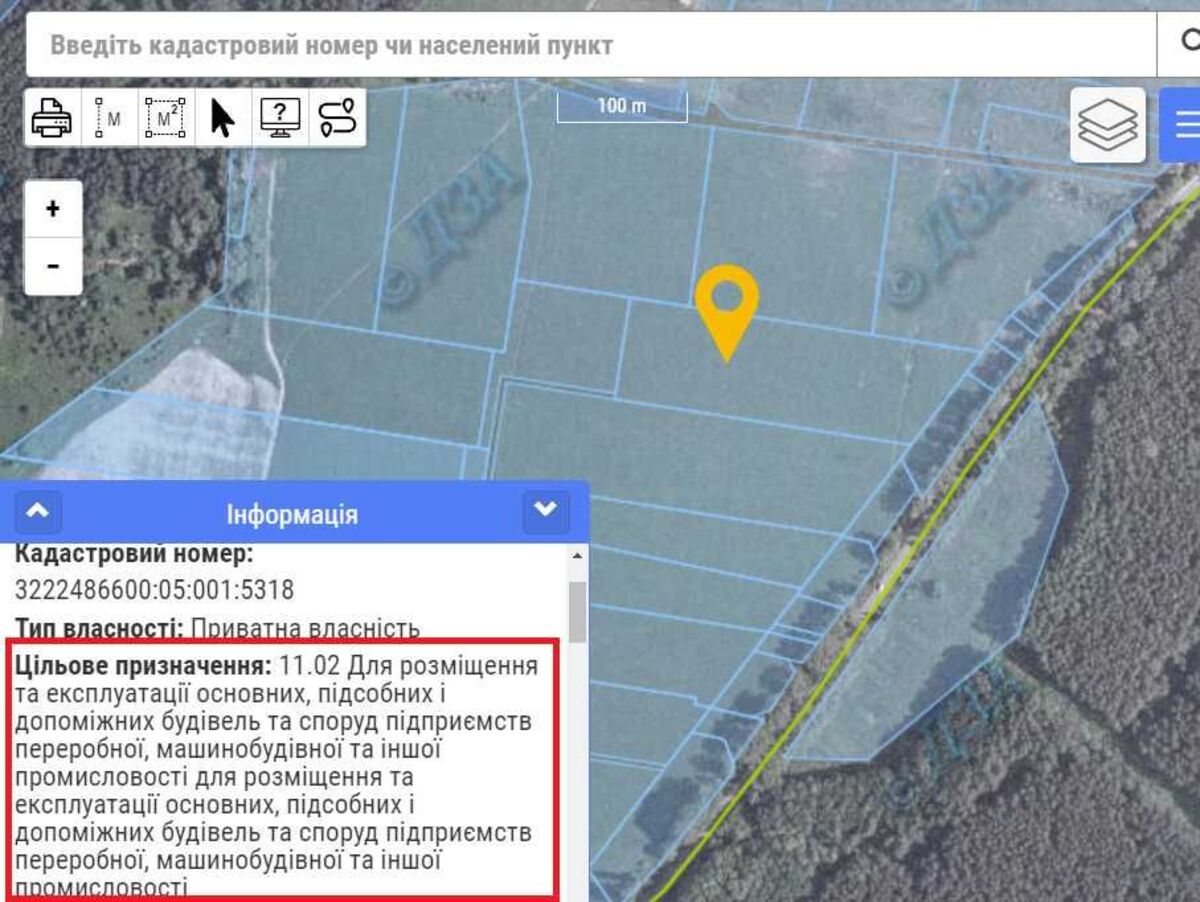Zoom out with the minus button

click(53, 266)
